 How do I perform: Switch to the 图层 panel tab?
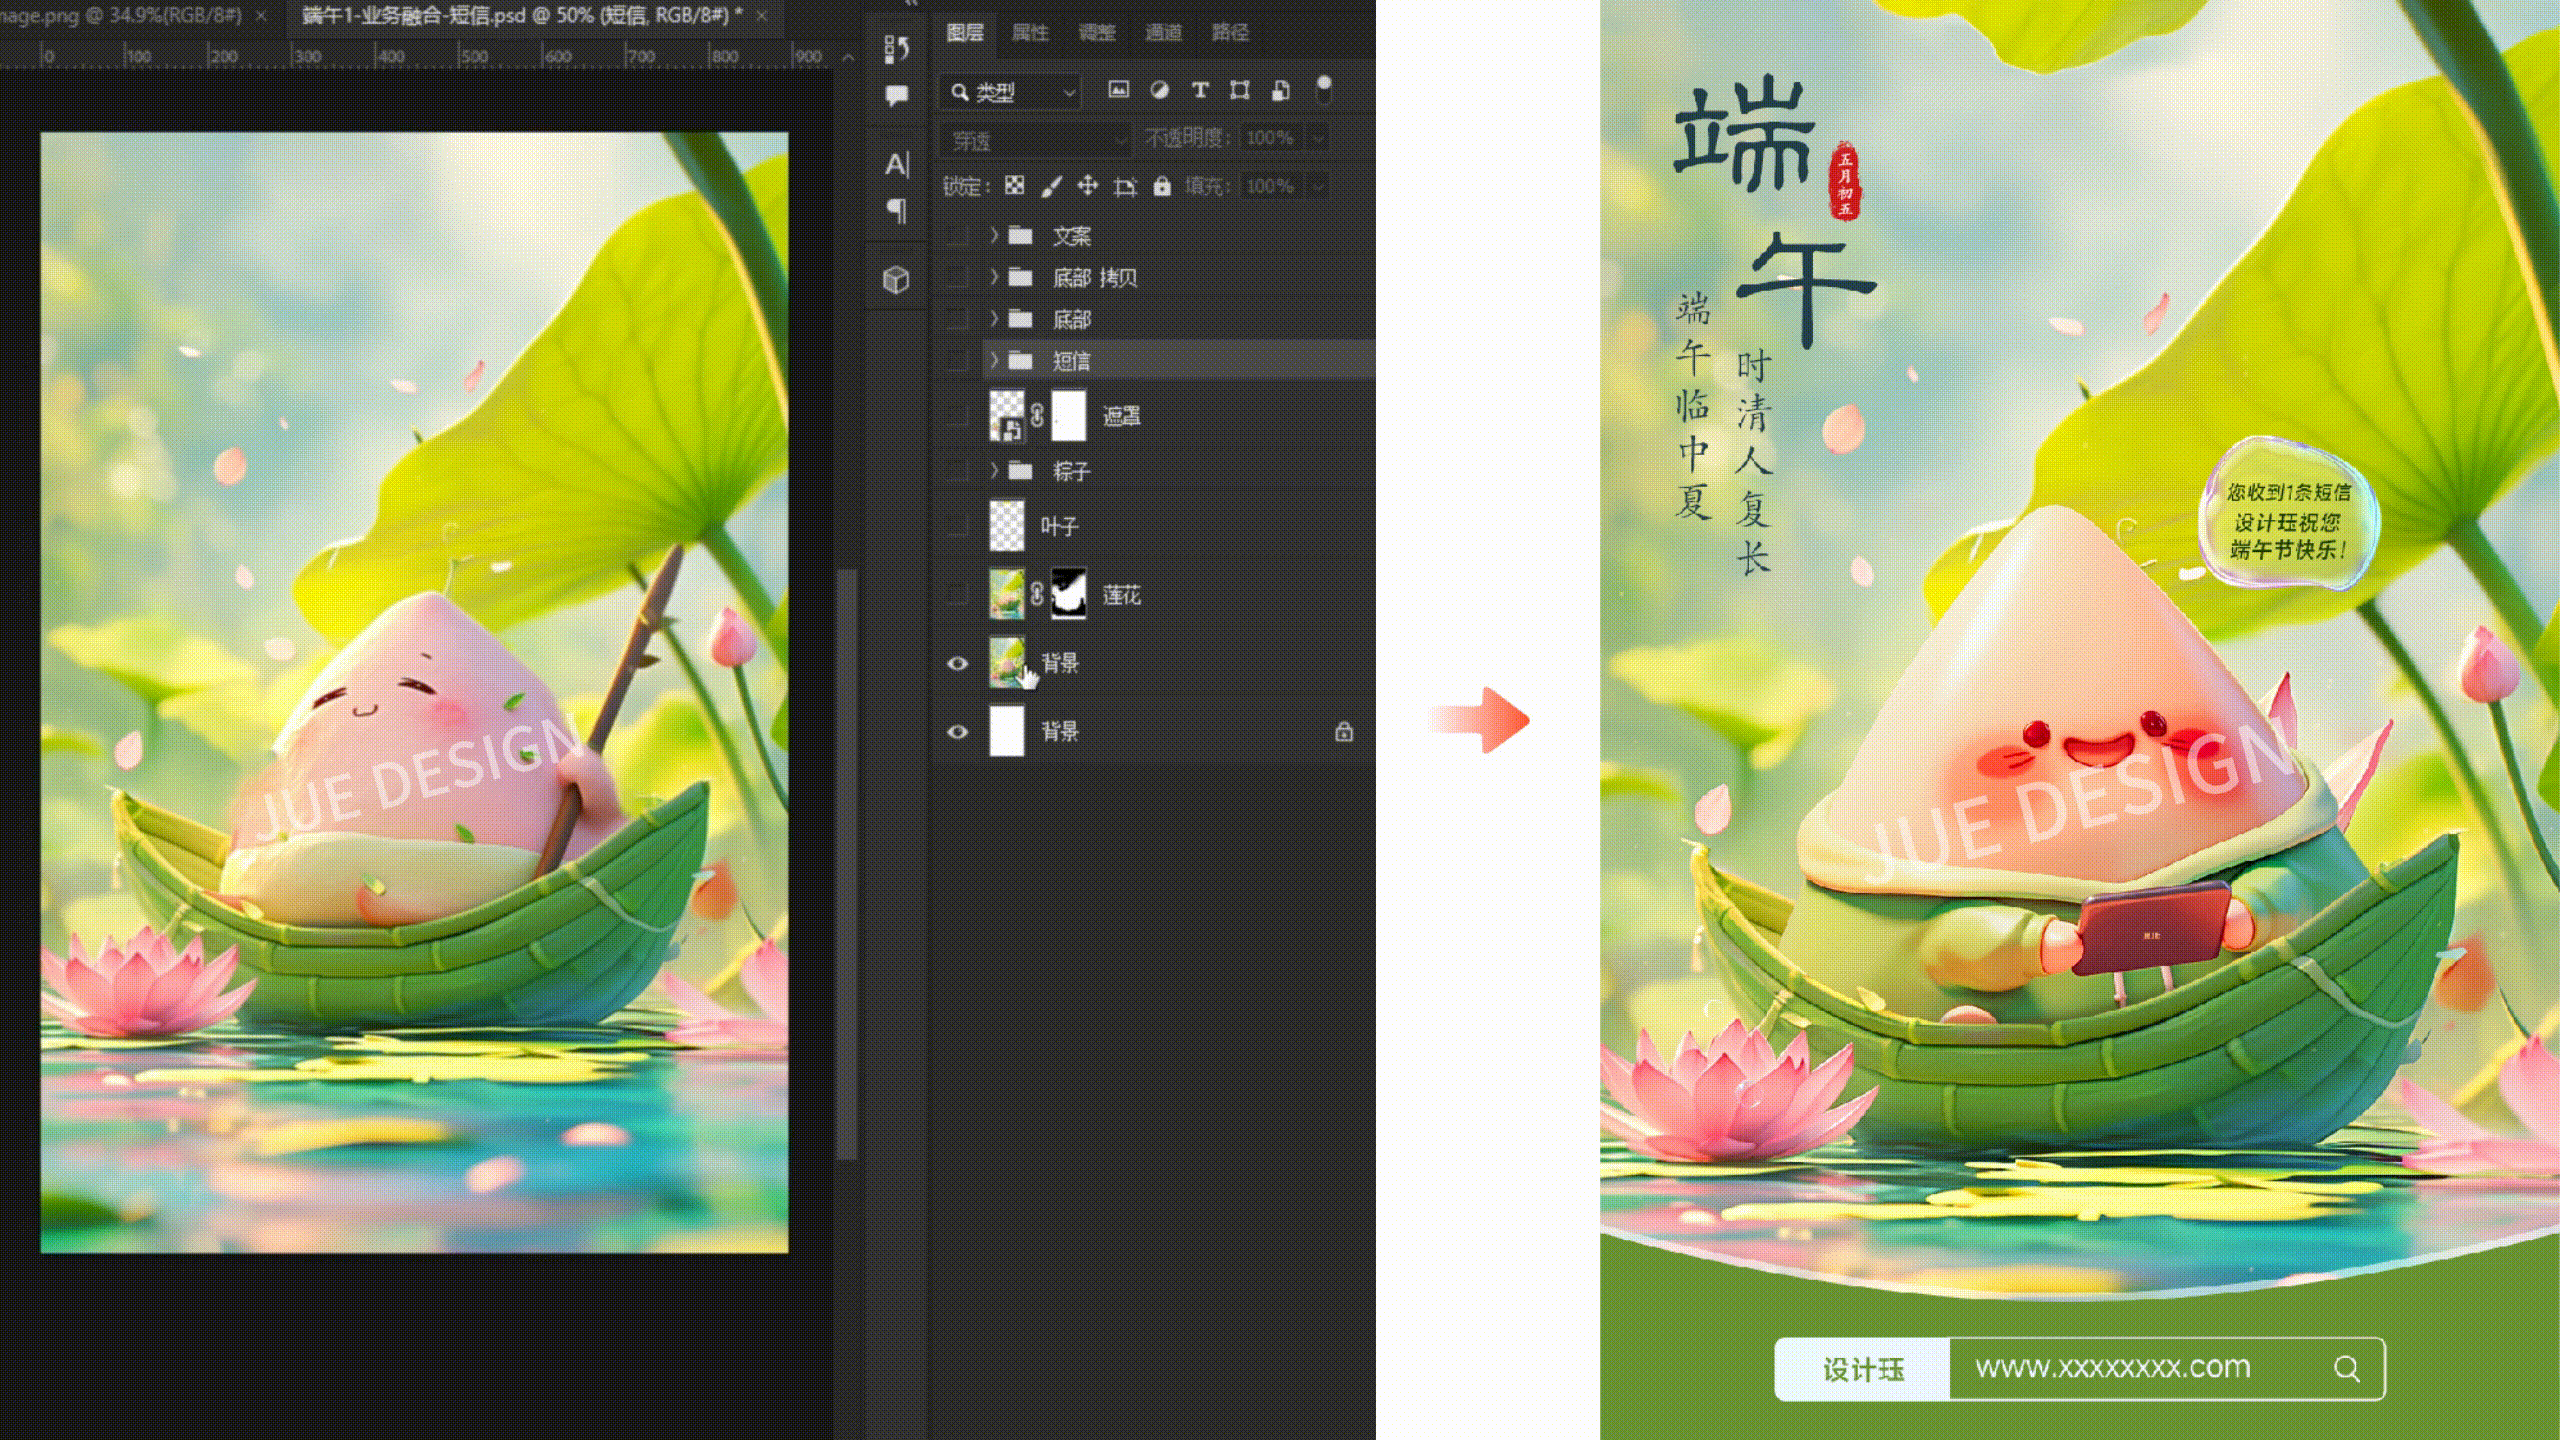click(965, 32)
